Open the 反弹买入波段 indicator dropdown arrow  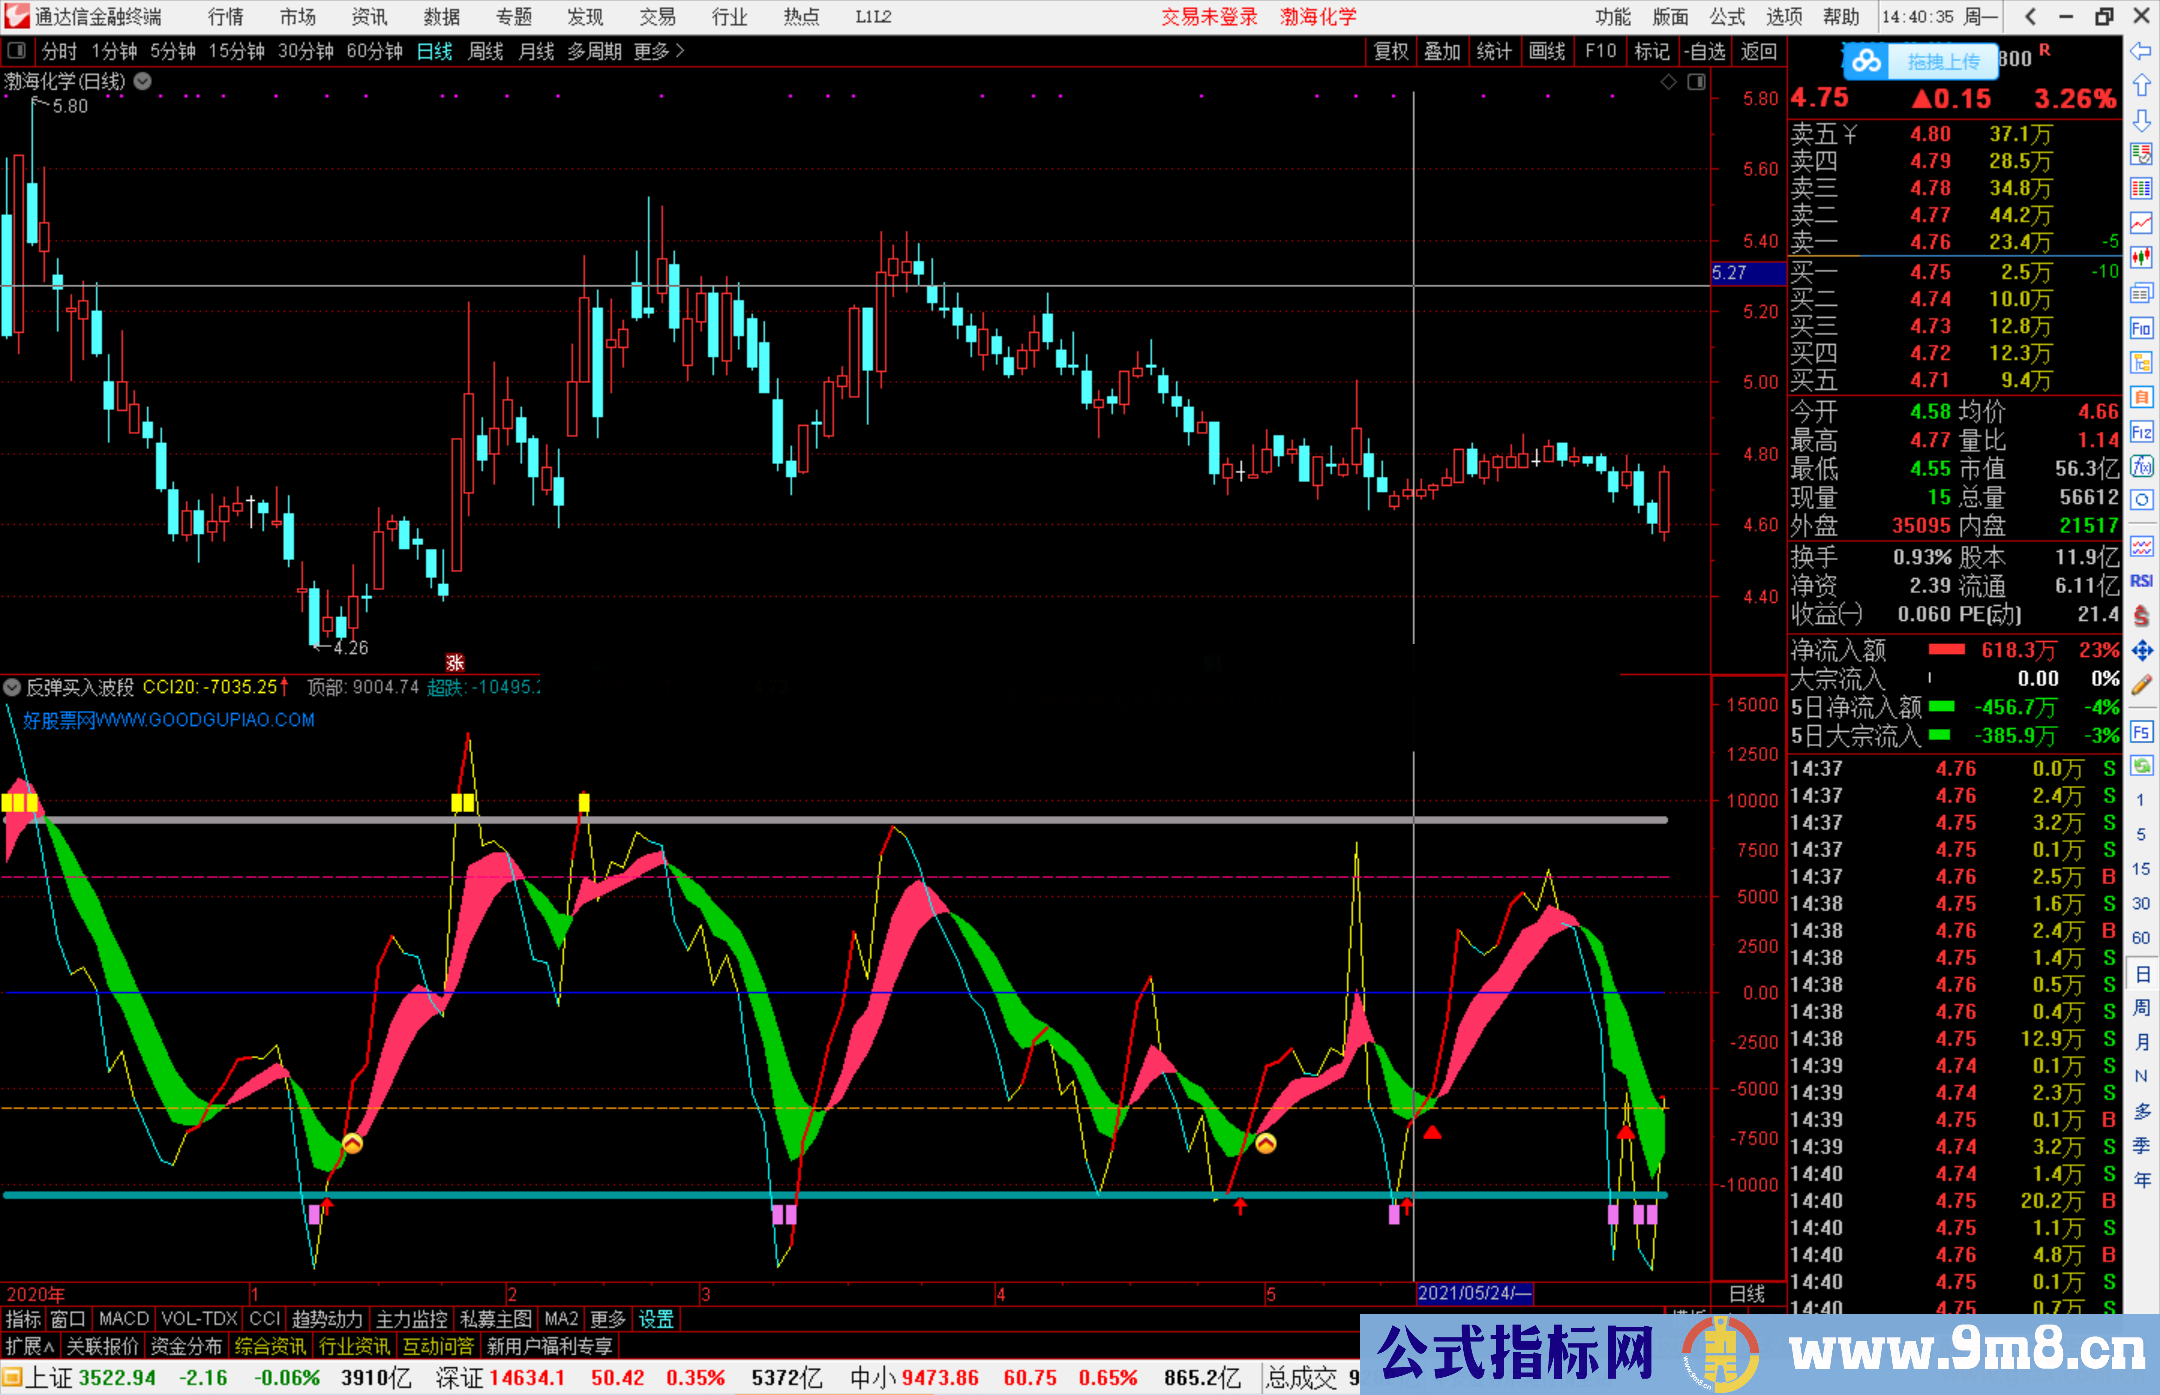(x=12, y=687)
